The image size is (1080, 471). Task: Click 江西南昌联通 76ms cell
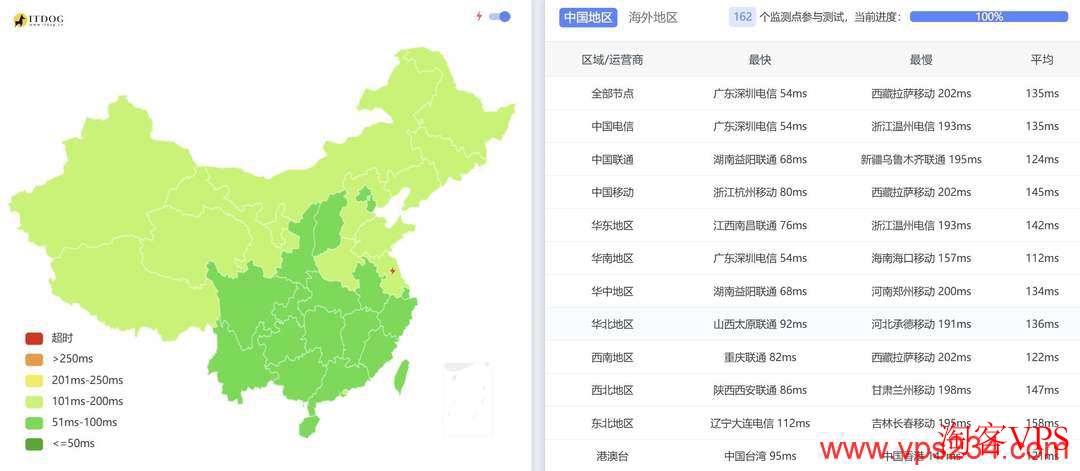point(760,225)
